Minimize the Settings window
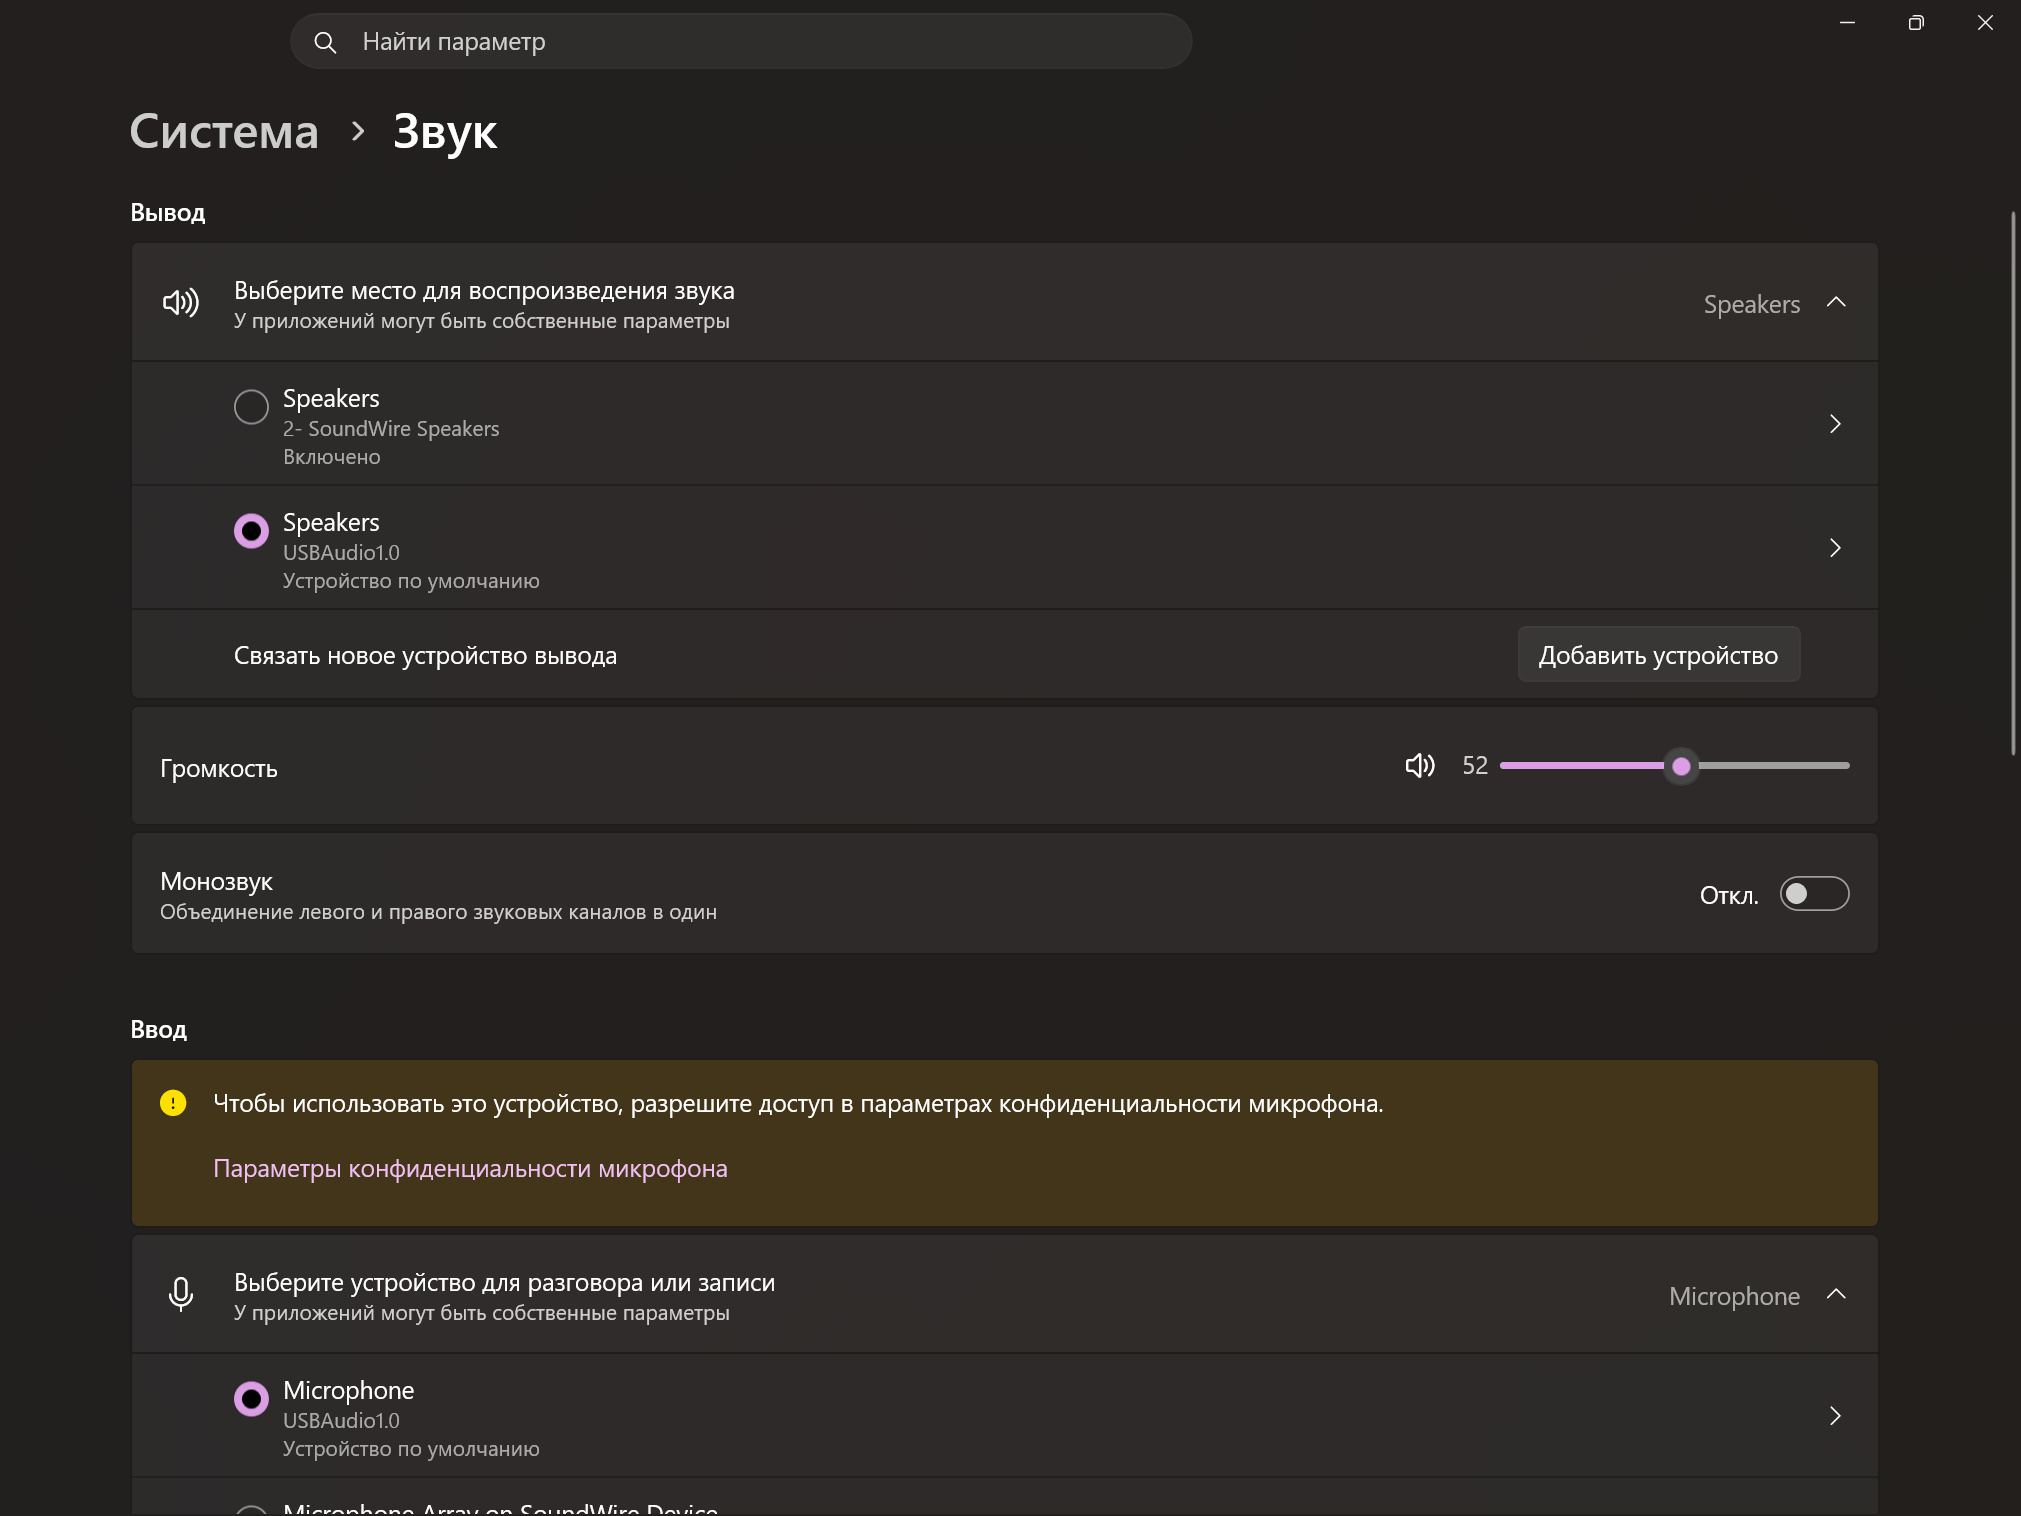Screen dimensions: 2021x1516 tap(1847, 22)
